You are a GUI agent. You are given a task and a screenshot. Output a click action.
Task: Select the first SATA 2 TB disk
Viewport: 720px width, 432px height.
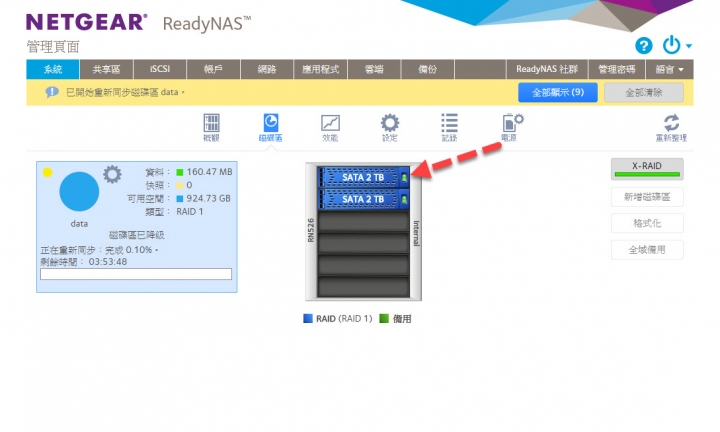click(363, 177)
